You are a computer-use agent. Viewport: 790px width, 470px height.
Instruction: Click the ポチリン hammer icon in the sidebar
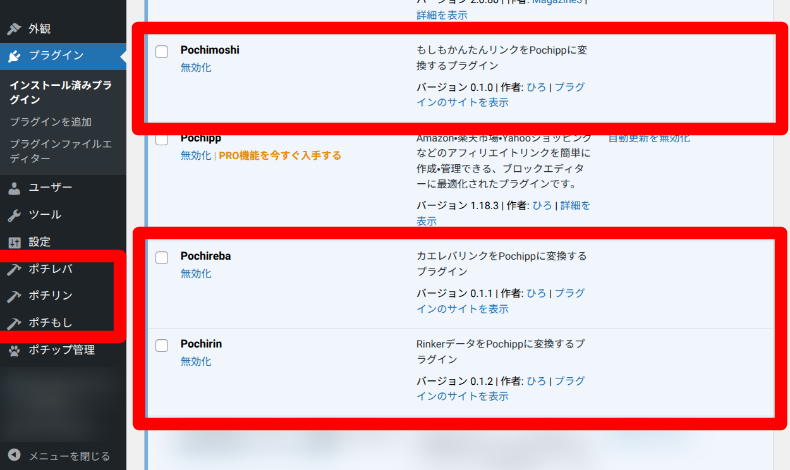[14, 296]
